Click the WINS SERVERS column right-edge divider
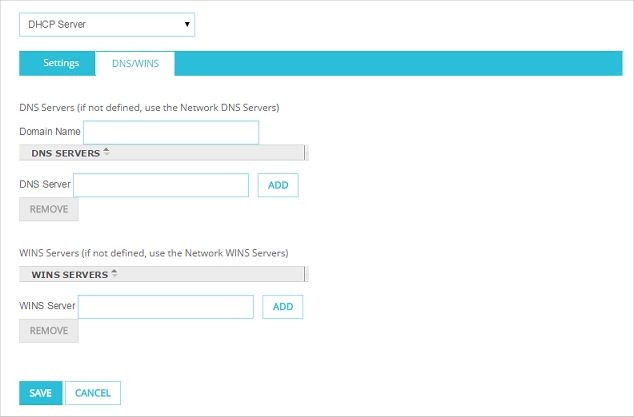The image size is (634, 417). tap(305, 274)
